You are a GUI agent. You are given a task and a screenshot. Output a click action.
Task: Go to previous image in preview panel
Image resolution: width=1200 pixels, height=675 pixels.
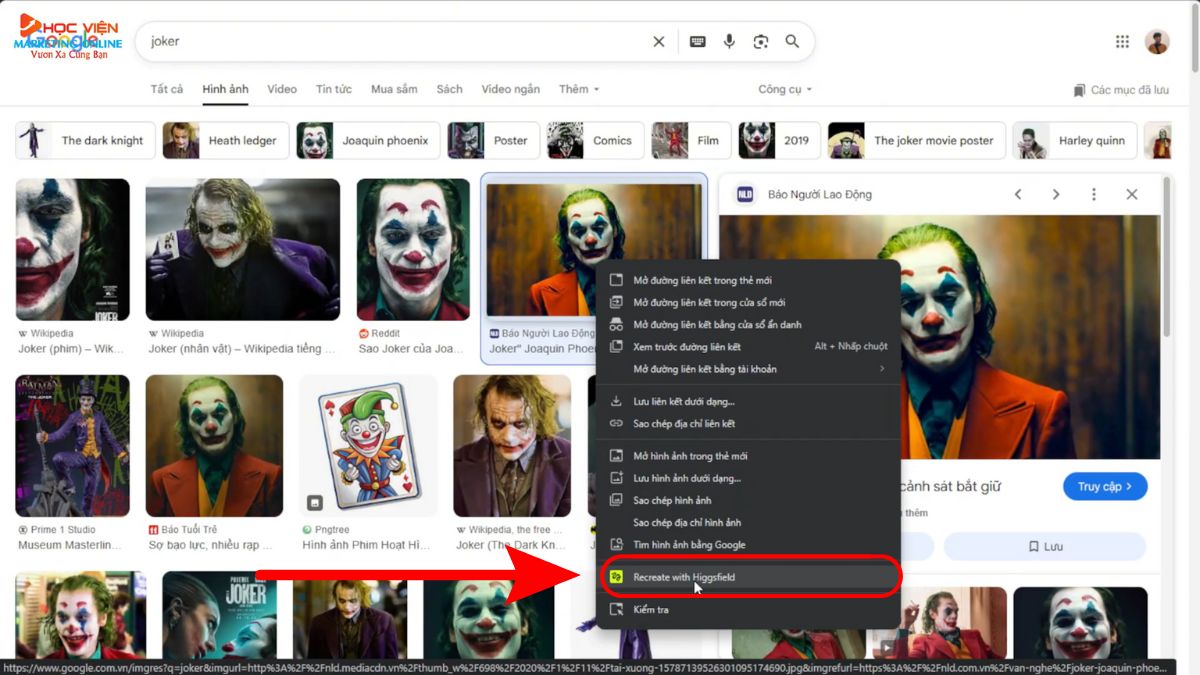coord(1018,195)
